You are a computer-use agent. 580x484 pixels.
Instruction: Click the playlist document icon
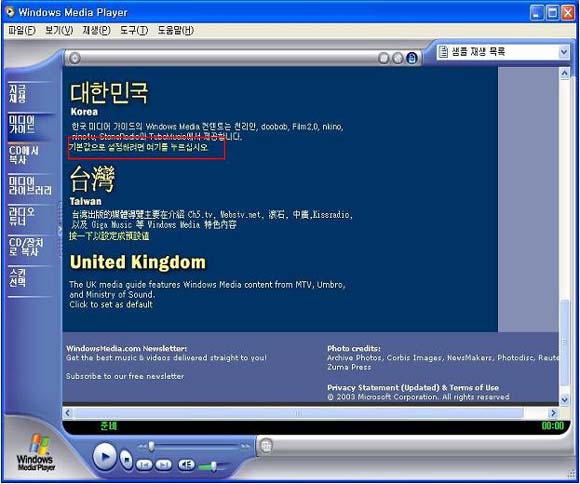[x=442, y=52]
